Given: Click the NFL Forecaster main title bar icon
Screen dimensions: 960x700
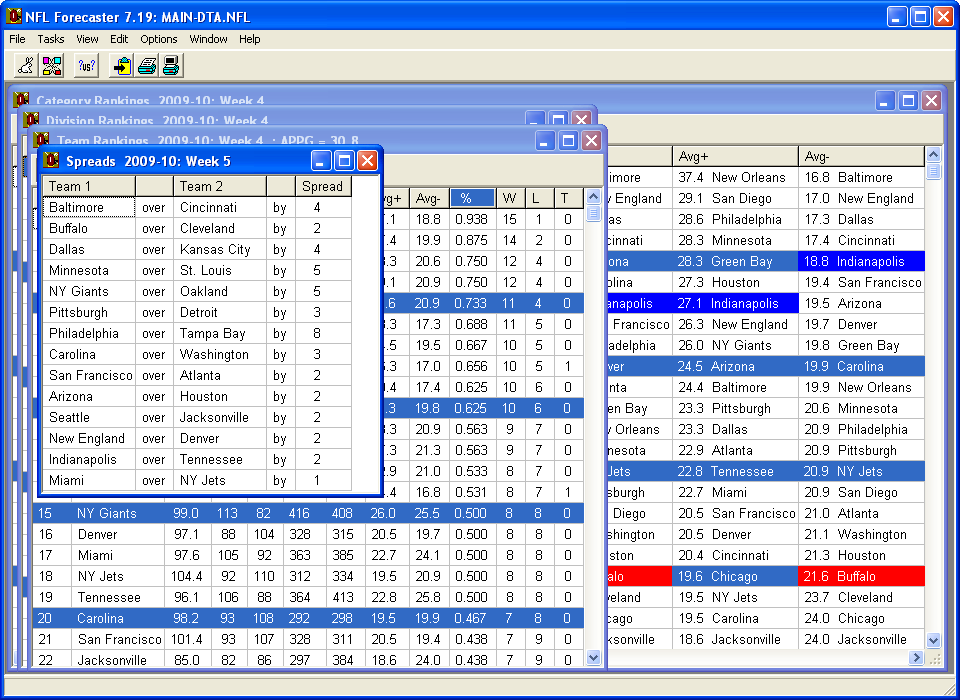Looking at the screenshot, I should tap(13, 16).
